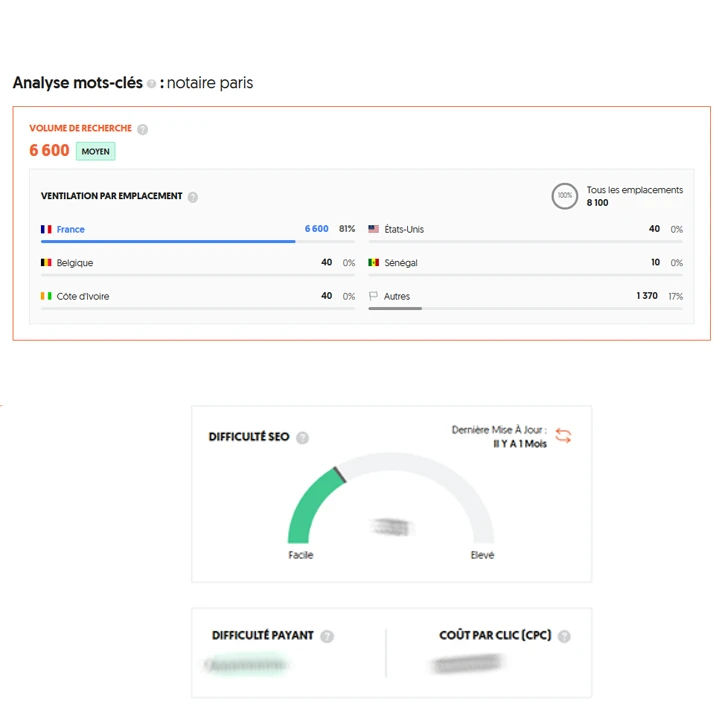Image resolution: width=720 pixels, height=720 pixels.
Task: Click the Sénégal location entry
Action: pyautogui.click(x=400, y=263)
